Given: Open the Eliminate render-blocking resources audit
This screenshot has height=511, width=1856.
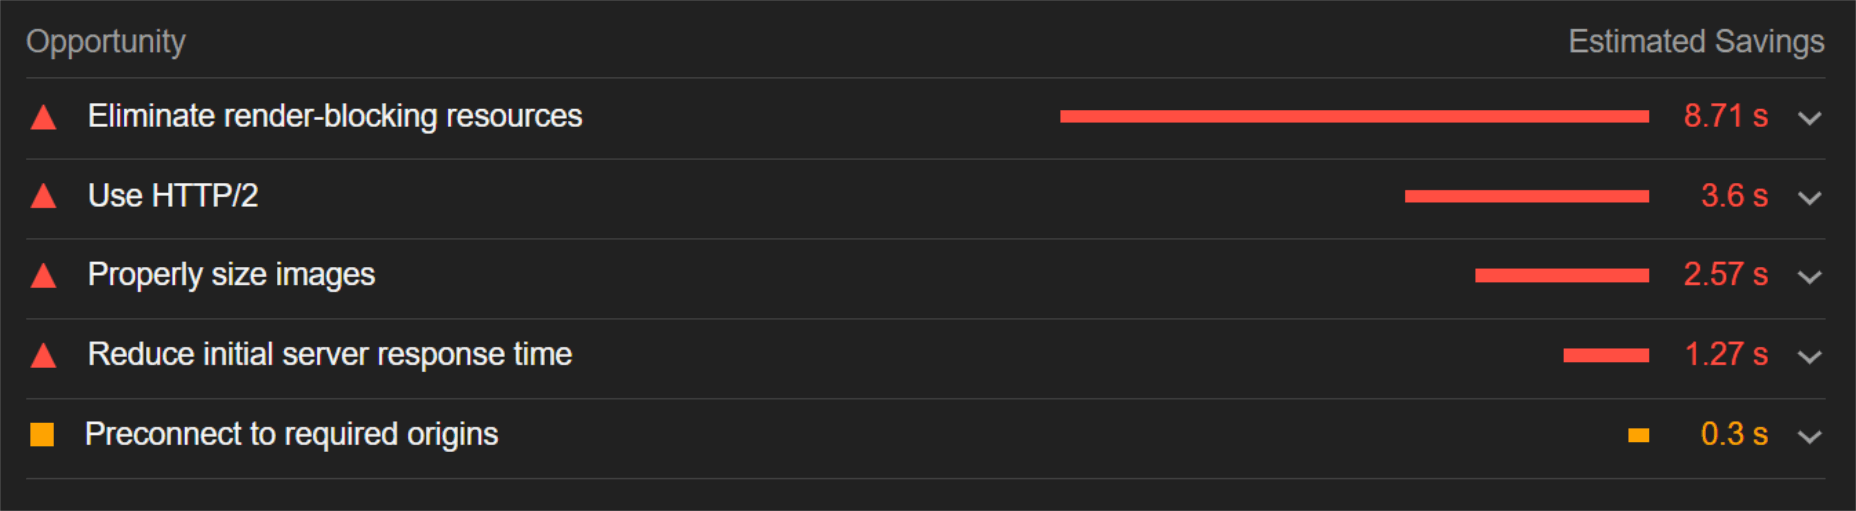Looking at the screenshot, I should 335,116.
